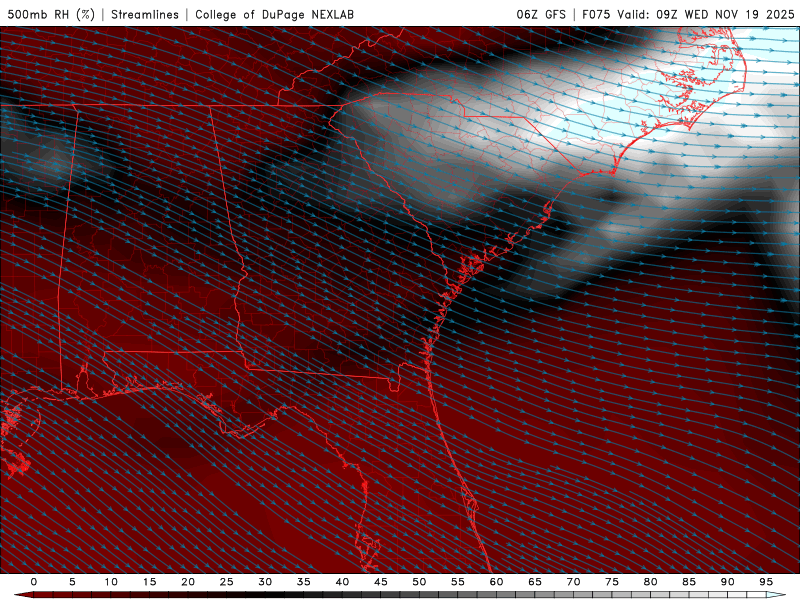Select the "75" legend tick label
The image size is (800, 600).
coord(612,582)
